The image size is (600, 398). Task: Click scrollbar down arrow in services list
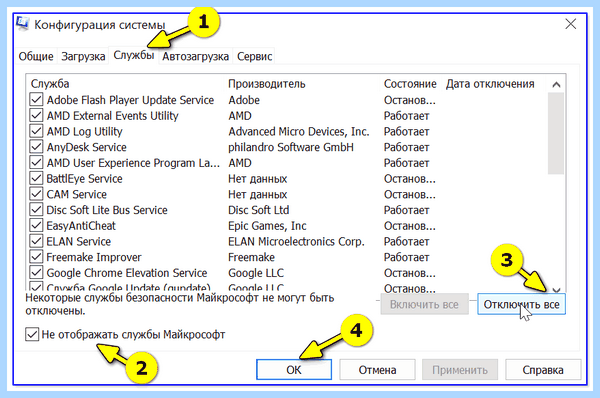click(556, 290)
